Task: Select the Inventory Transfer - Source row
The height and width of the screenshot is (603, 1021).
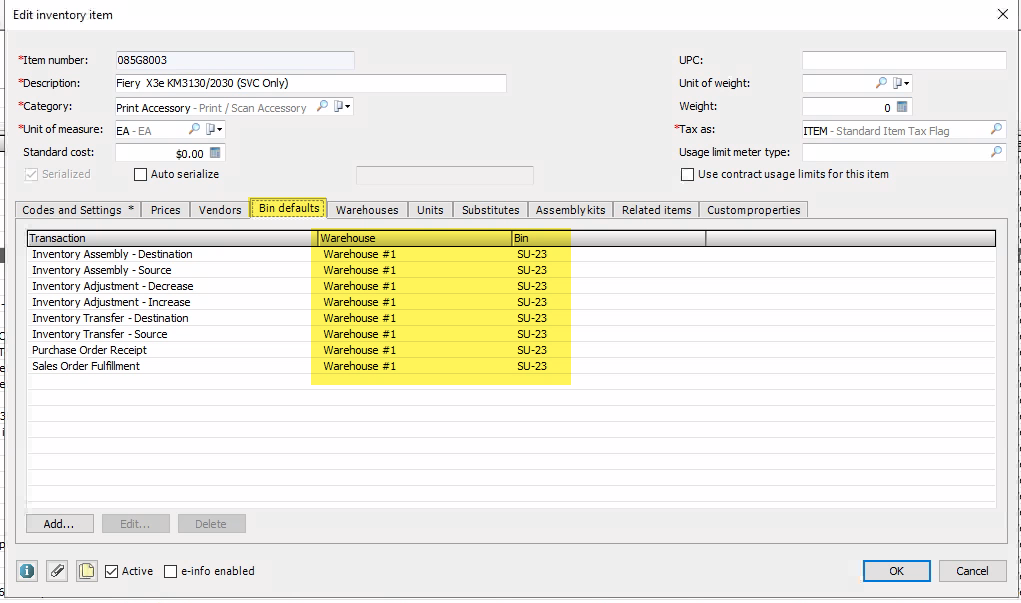Action: (511, 334)
